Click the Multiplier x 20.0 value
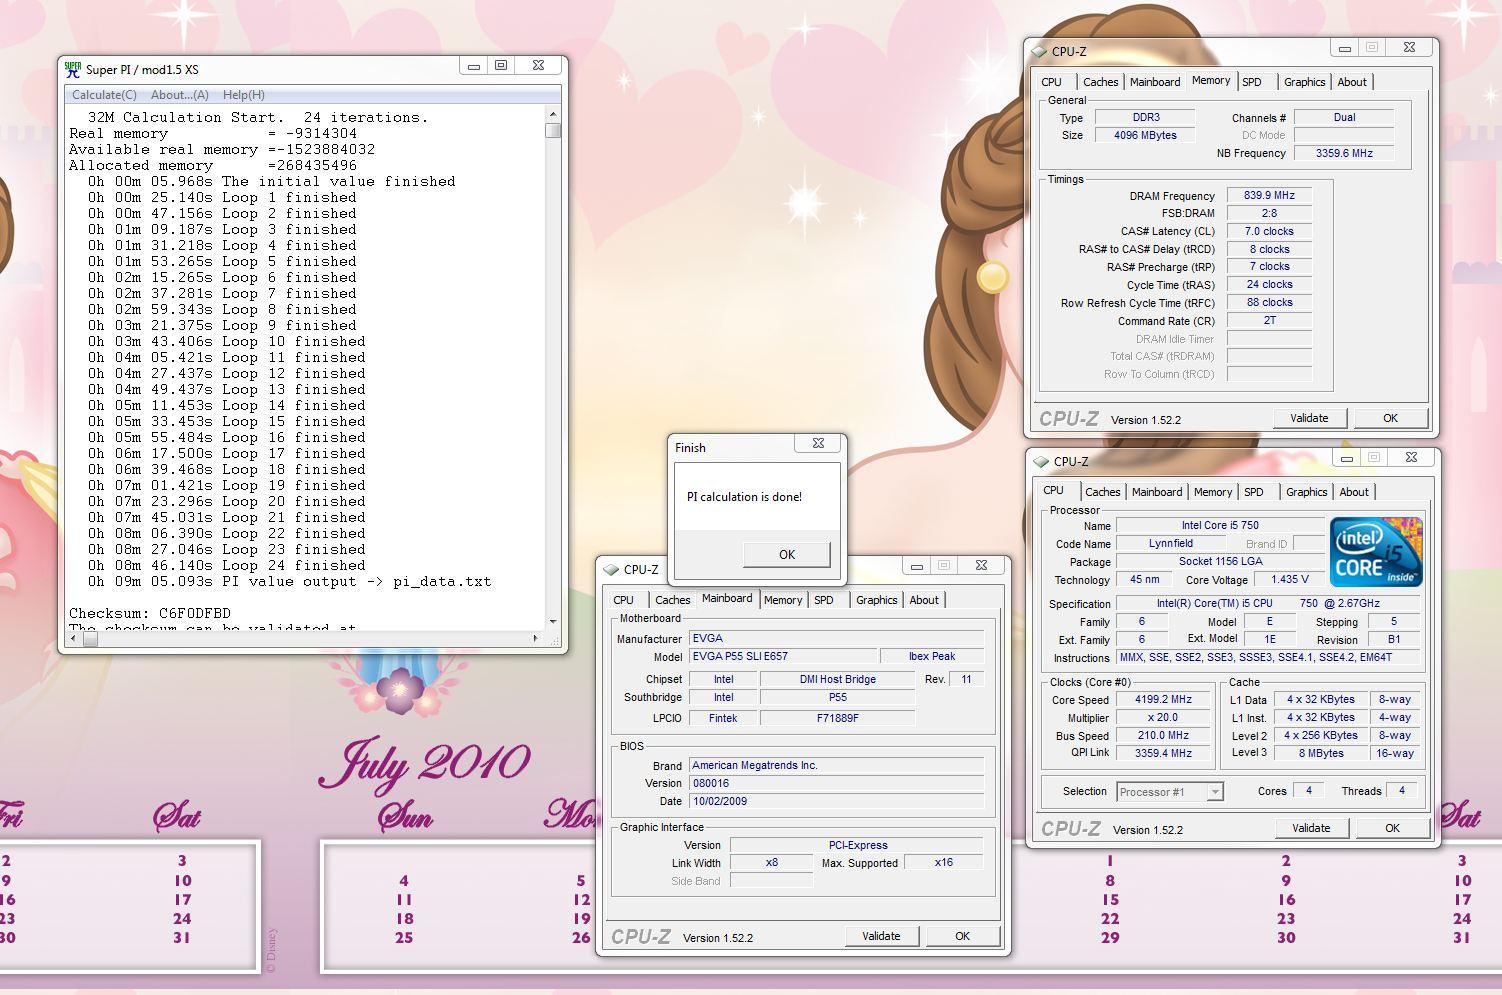 (1163, 718)
